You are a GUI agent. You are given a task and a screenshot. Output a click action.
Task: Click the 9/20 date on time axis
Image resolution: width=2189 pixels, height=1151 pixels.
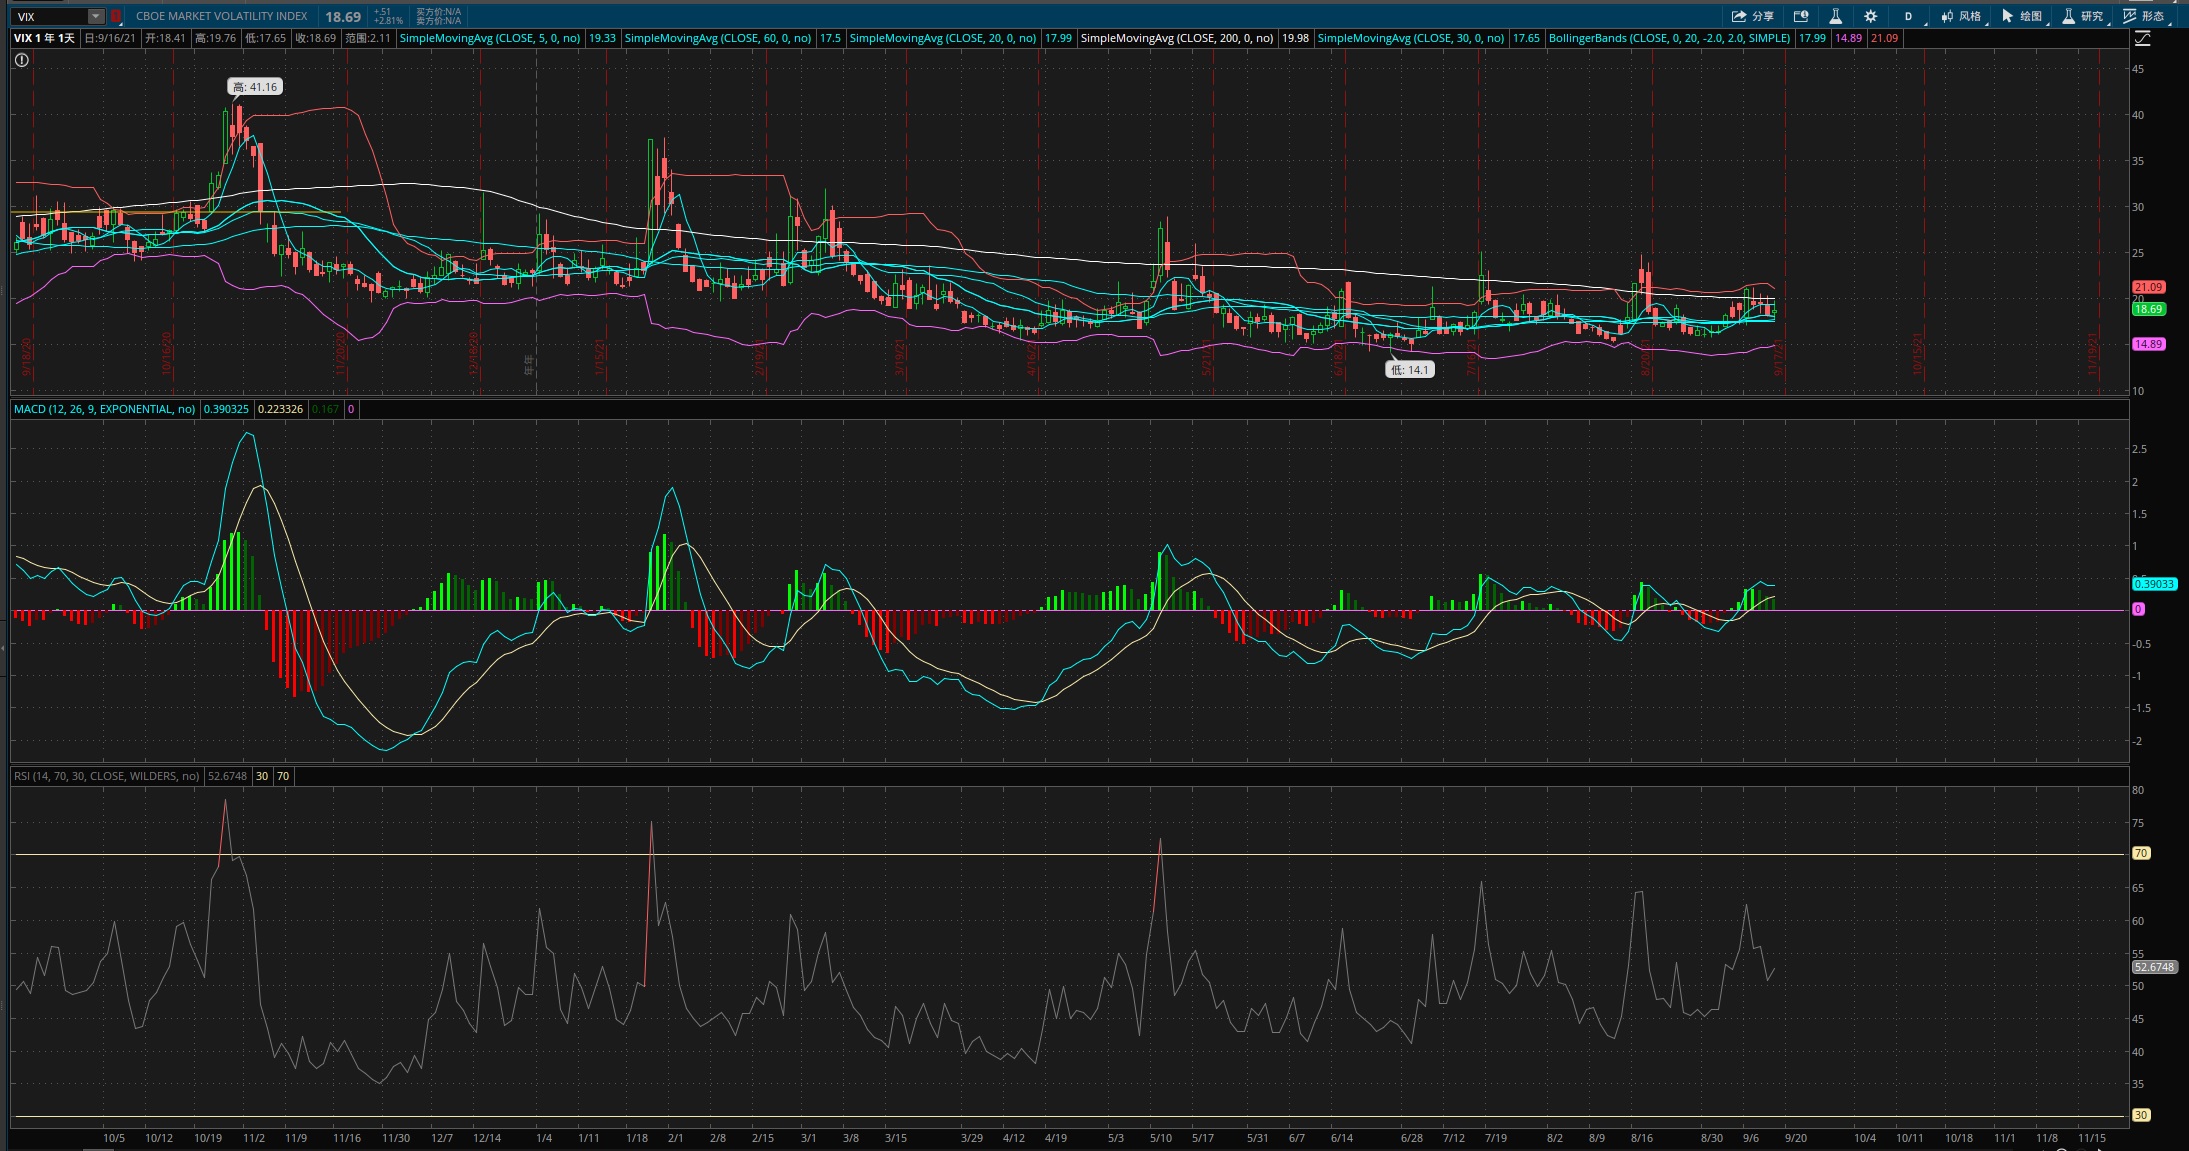pos(1796,1138)
